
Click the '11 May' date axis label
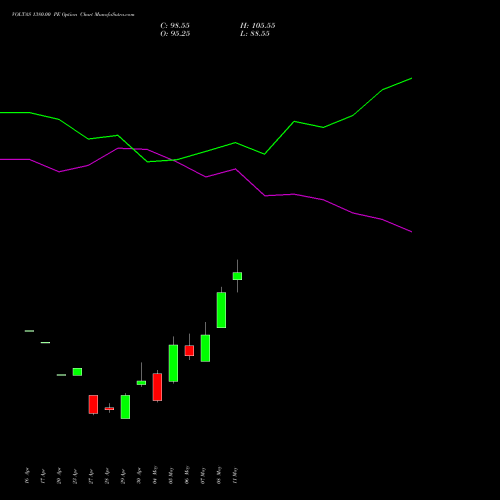pos(235,475)
